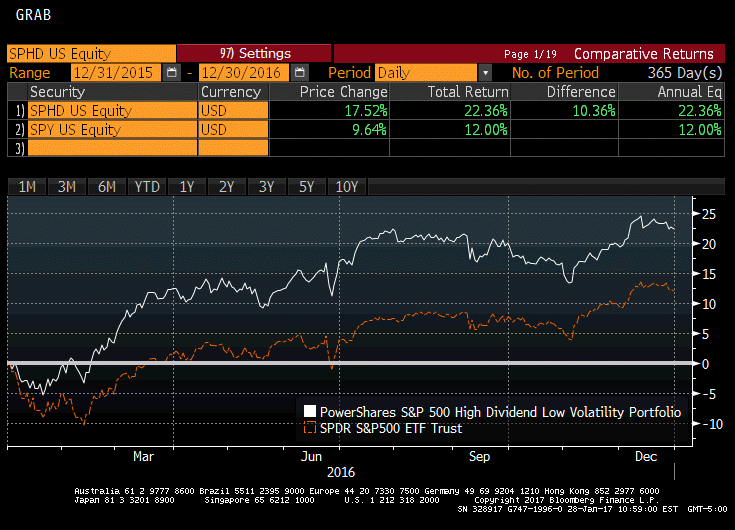This screenshot has height=530, width=735.
Task: Click the orange dashed SPDR legend swatch
Action: [310, 428]
